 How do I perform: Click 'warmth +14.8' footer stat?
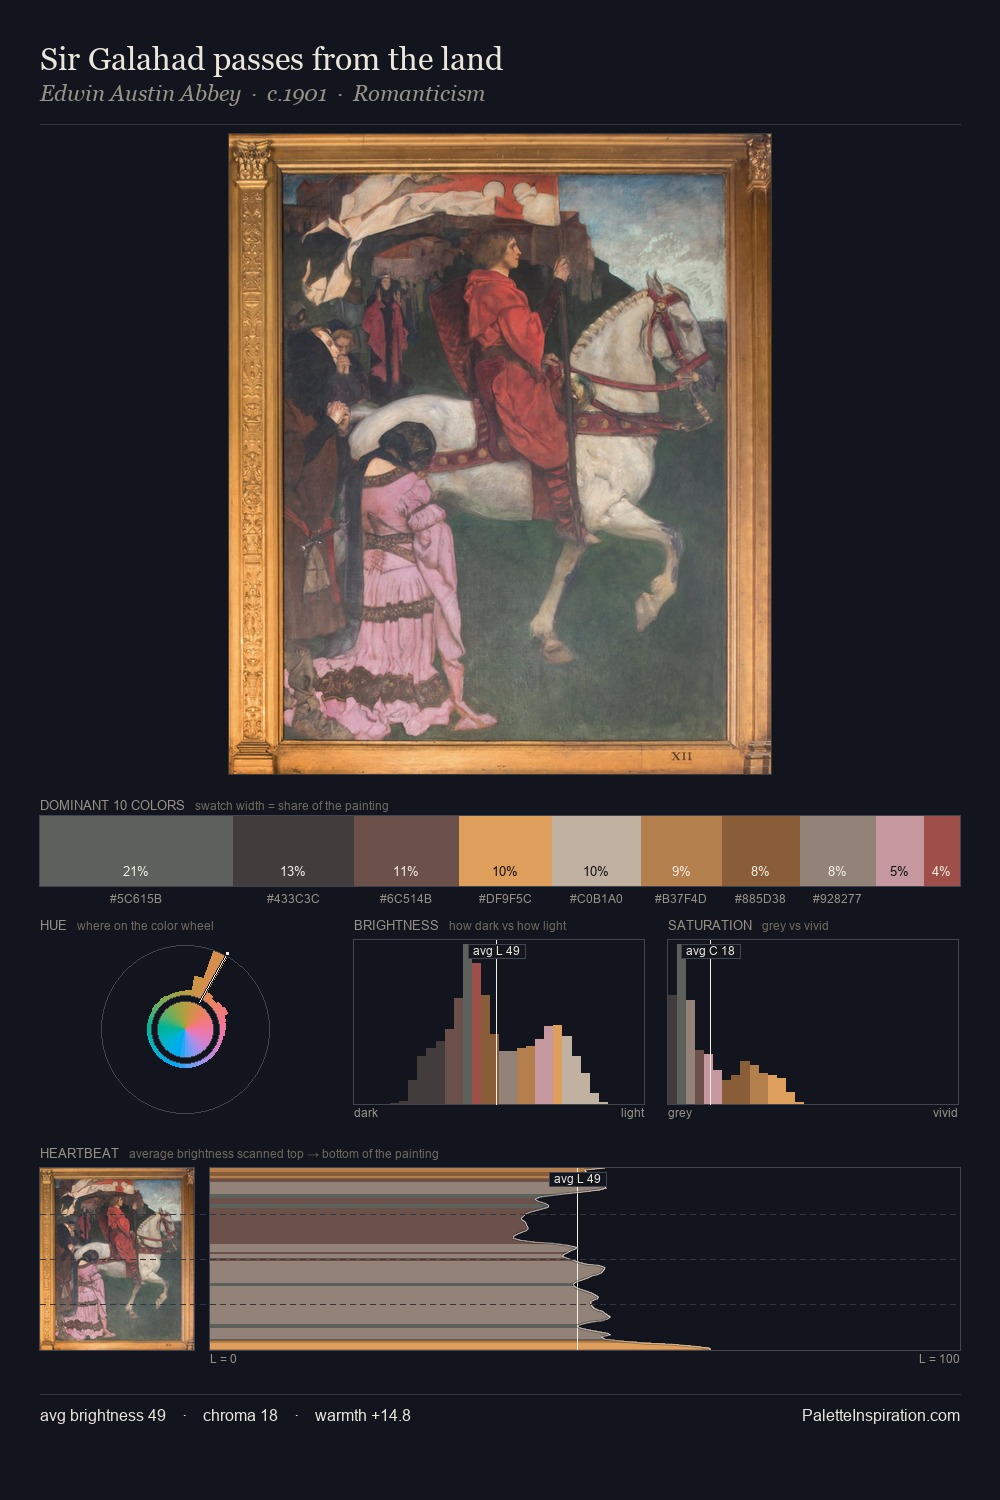pyautogui.click(x=363, y=1415)
